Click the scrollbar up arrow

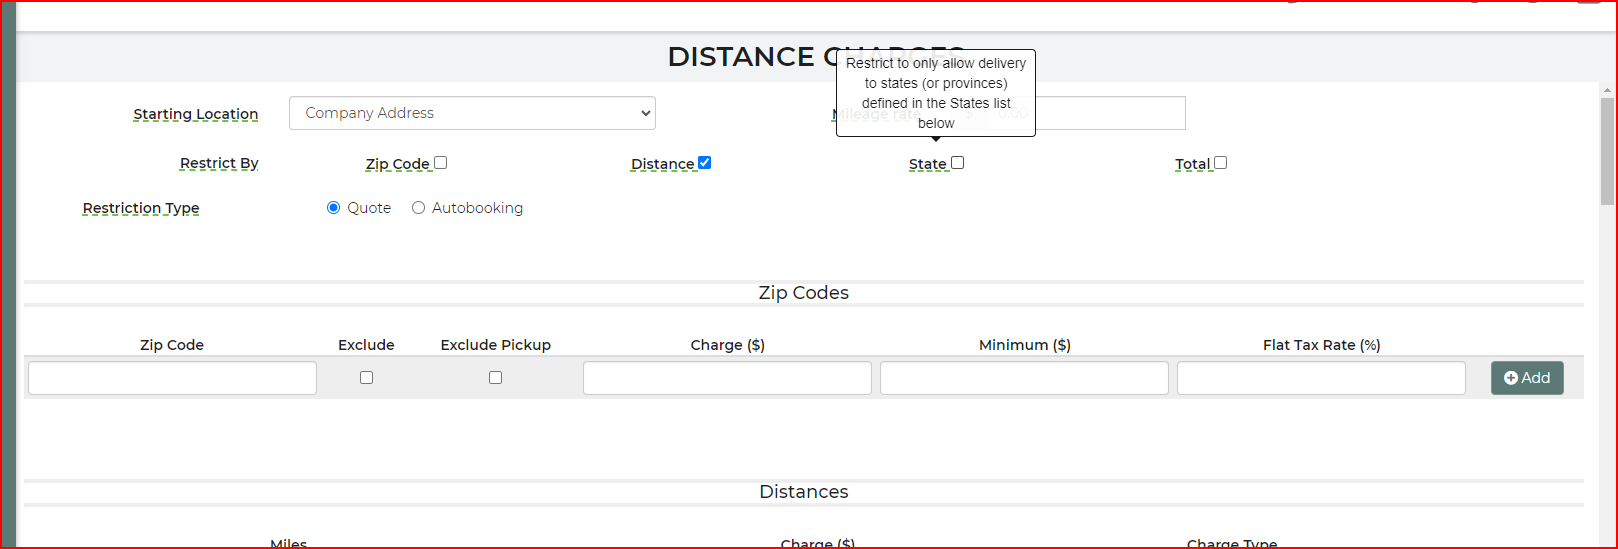(1607, 90)
